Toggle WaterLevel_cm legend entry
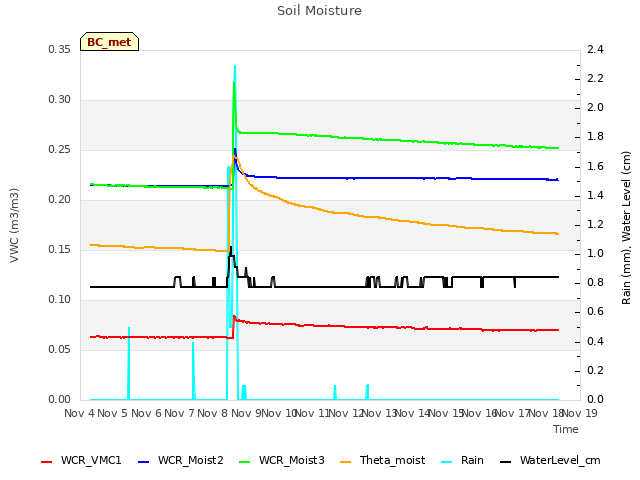Viewport: 640px width, 480px height. pyautogui.click(x=550, y=460)
